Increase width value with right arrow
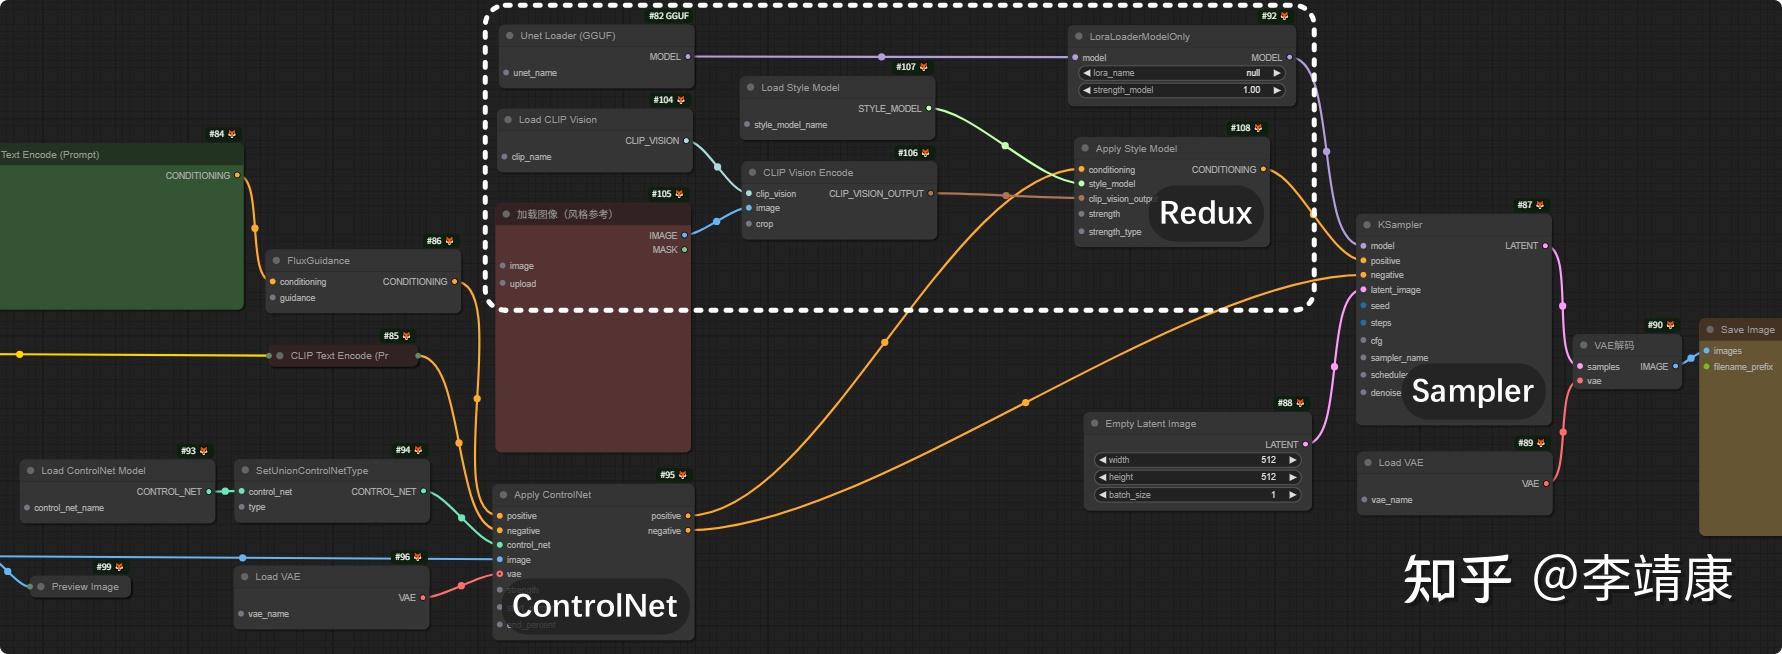 click(x=1292, y=460)
